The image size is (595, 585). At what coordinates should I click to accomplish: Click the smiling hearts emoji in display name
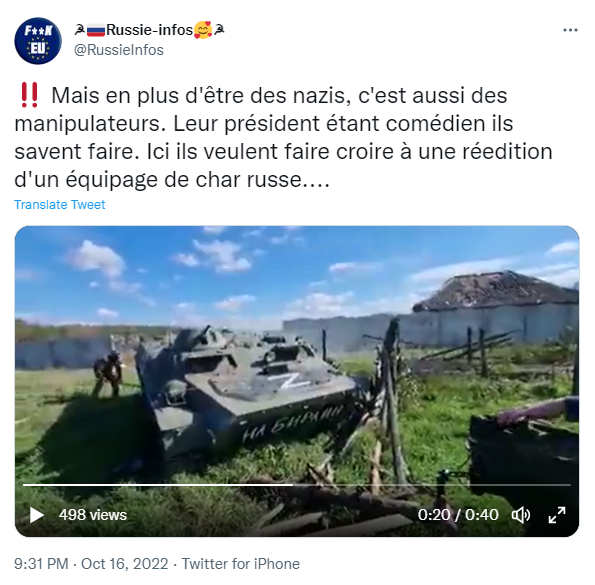click(x=203, y=30)
